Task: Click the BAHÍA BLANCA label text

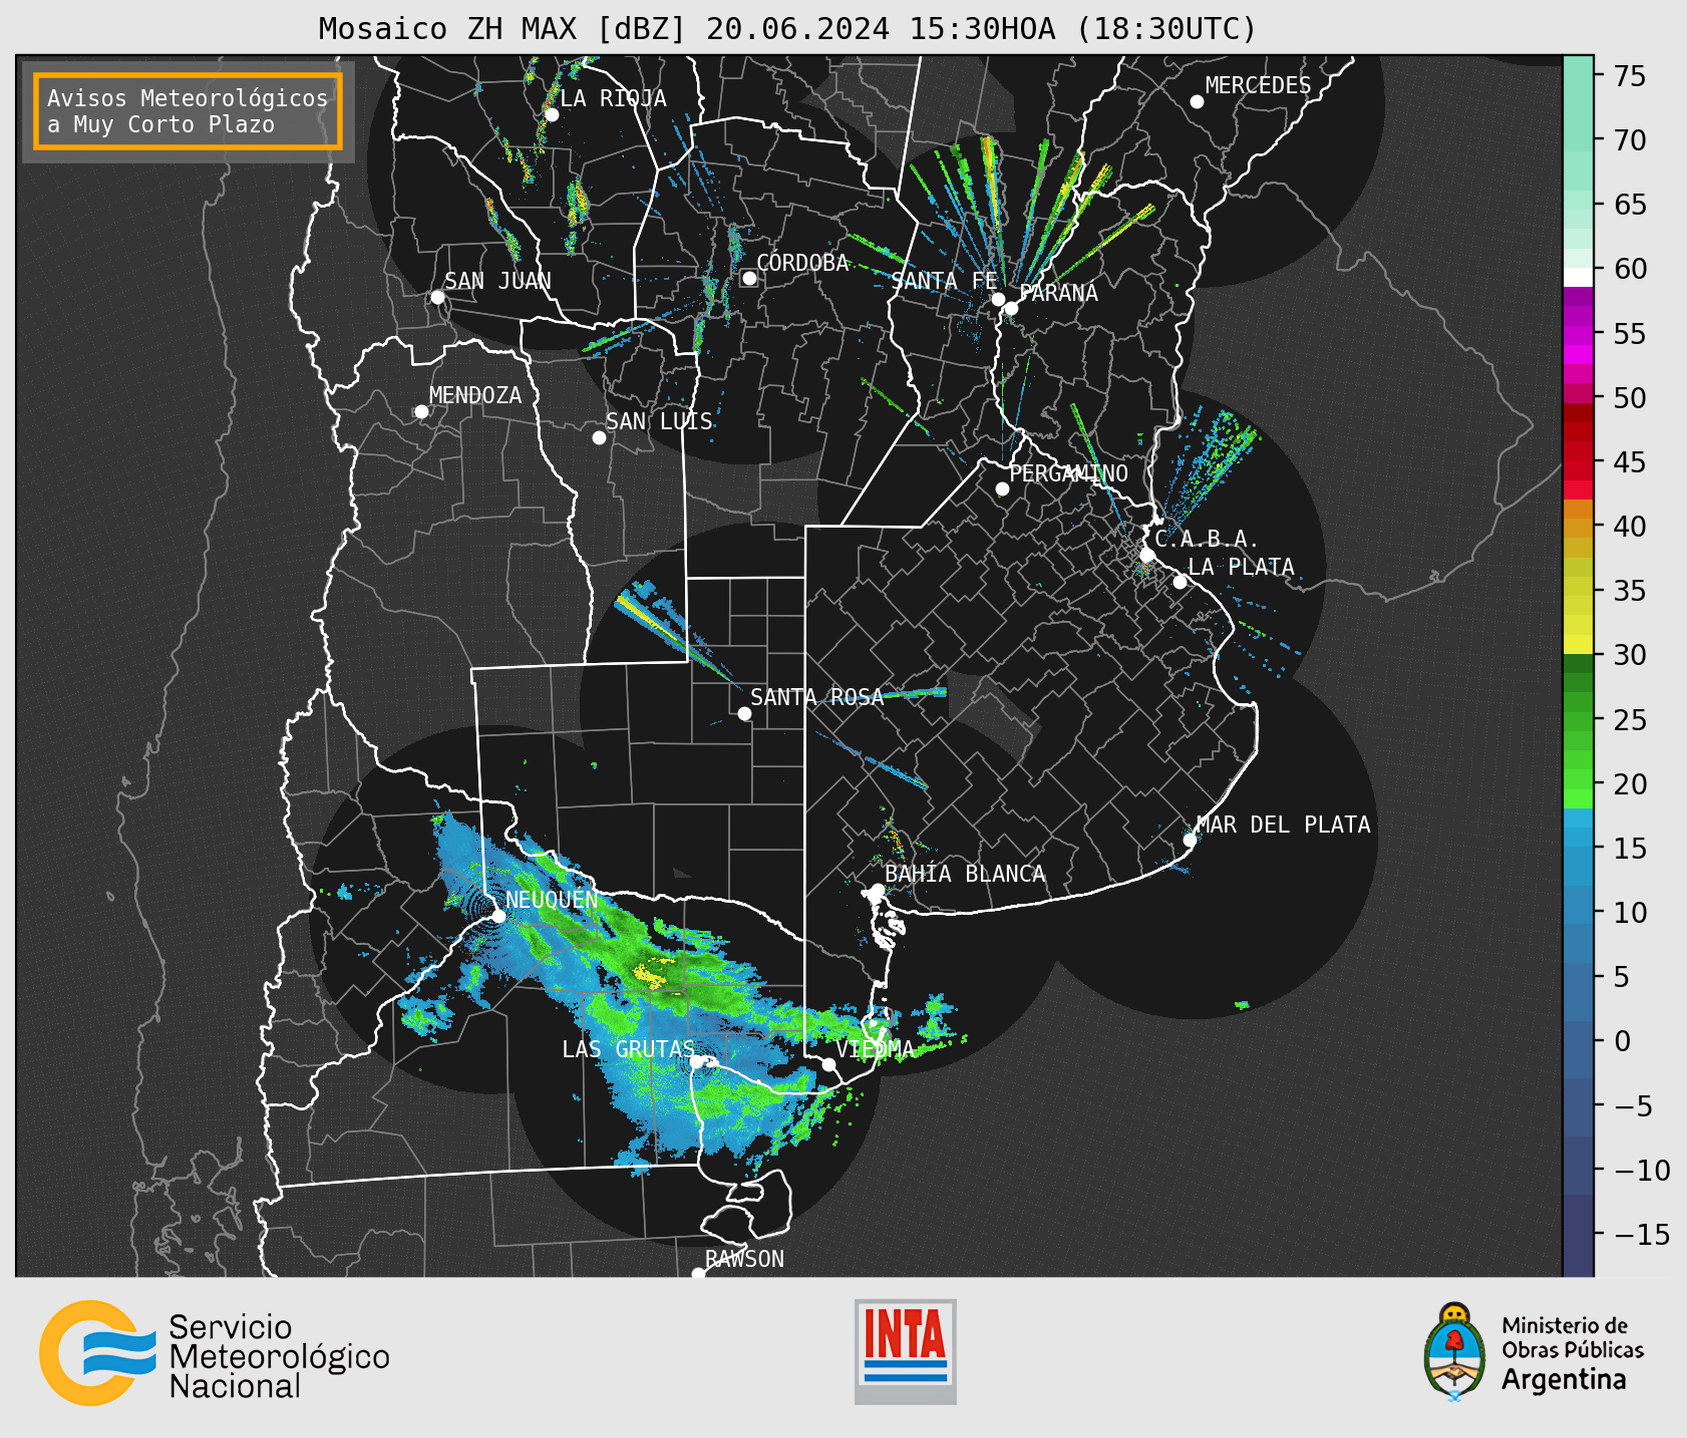Action: point(965,874)
